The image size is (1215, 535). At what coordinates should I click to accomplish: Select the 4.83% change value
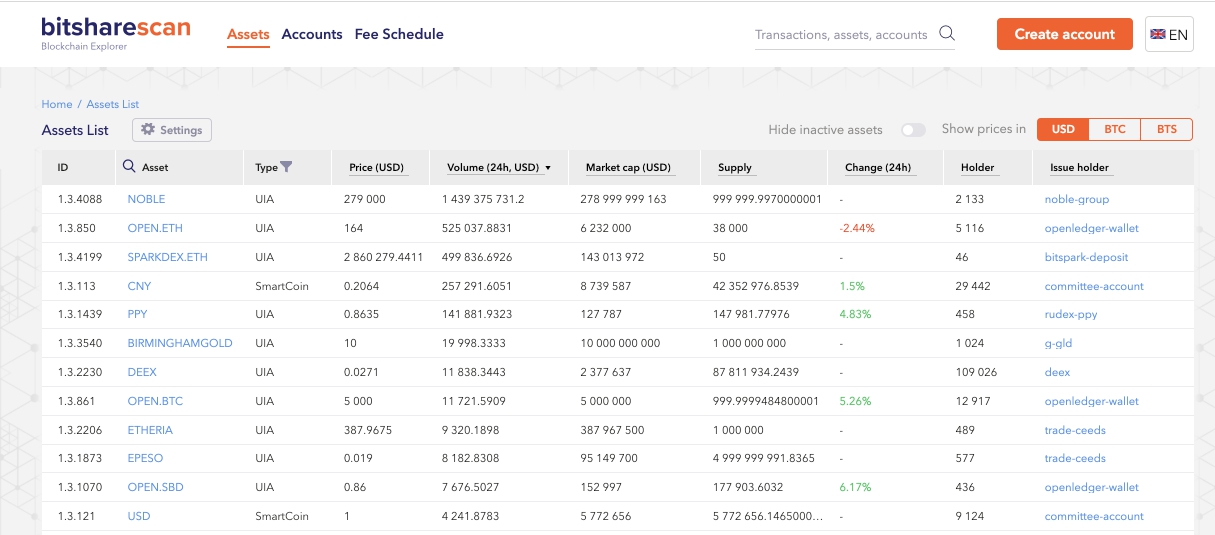pos(855,314)
